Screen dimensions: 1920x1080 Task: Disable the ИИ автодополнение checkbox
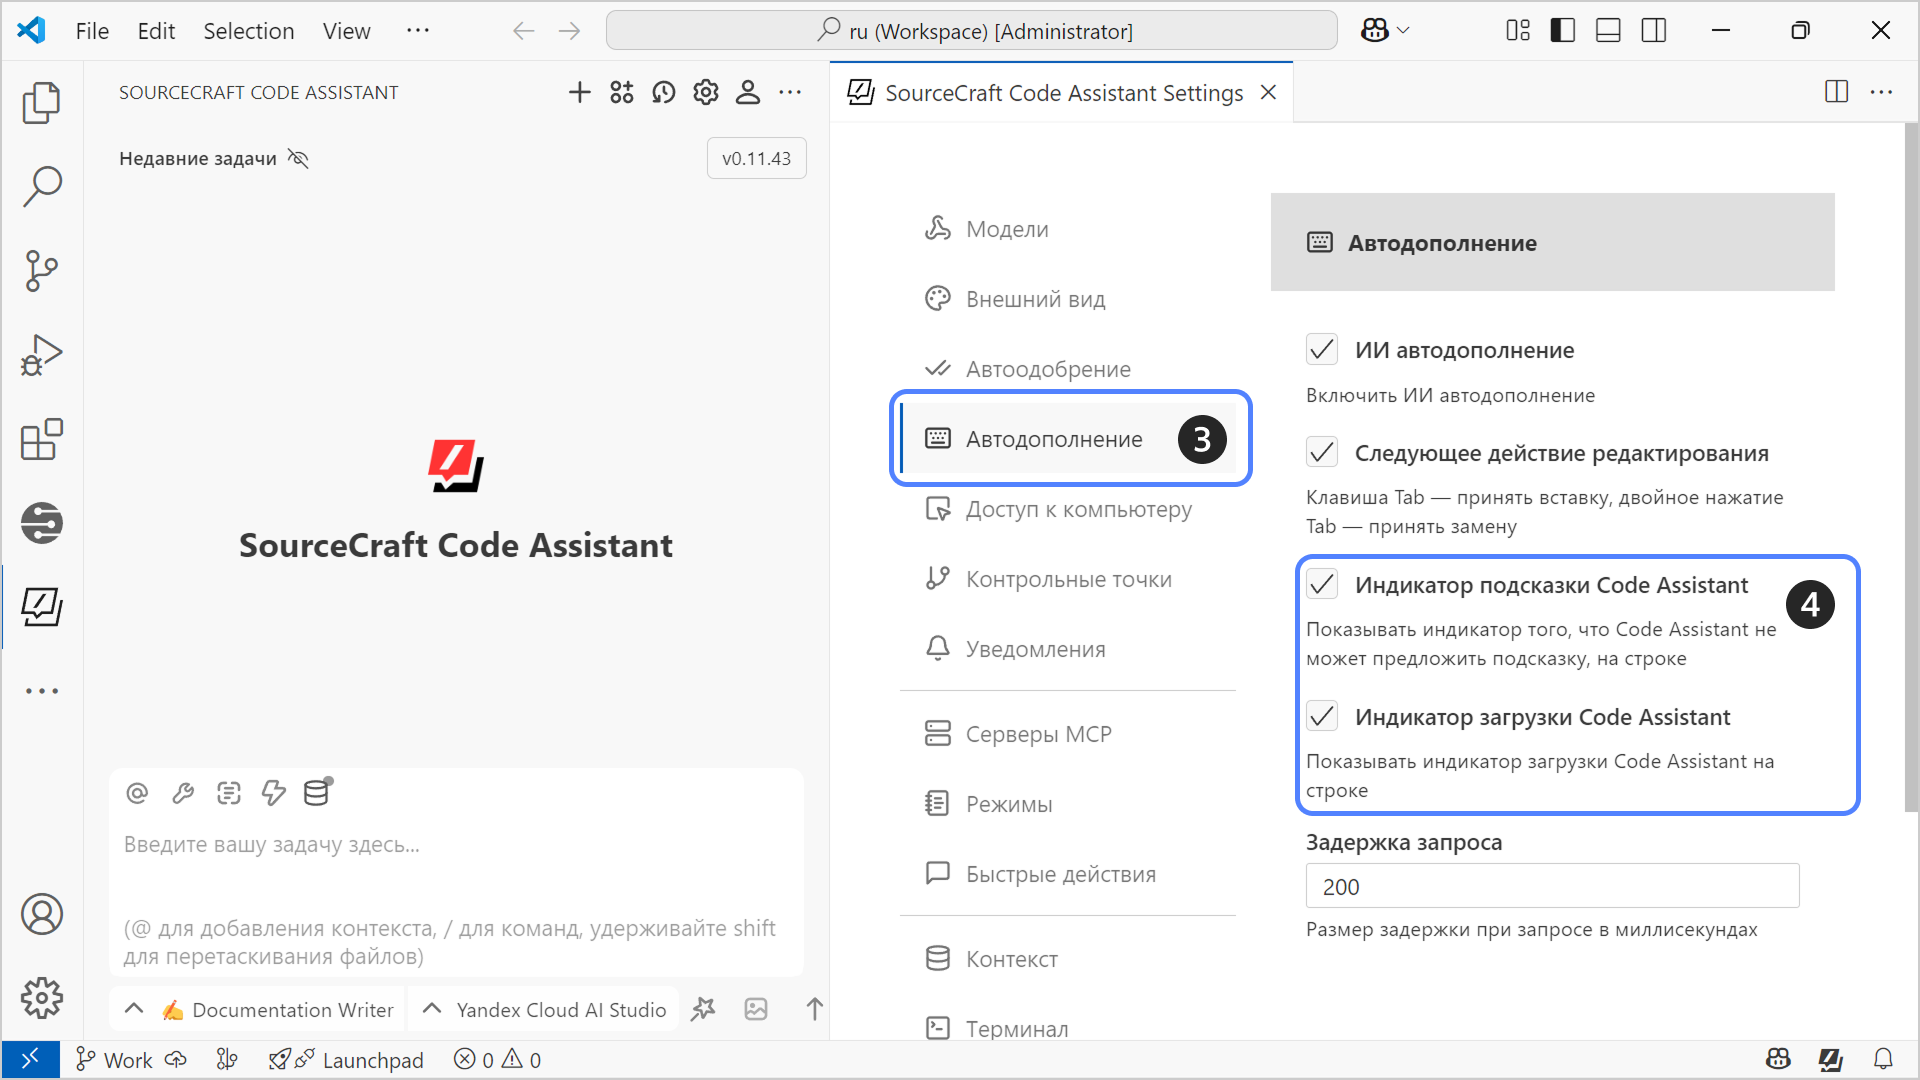[1321, 349]
